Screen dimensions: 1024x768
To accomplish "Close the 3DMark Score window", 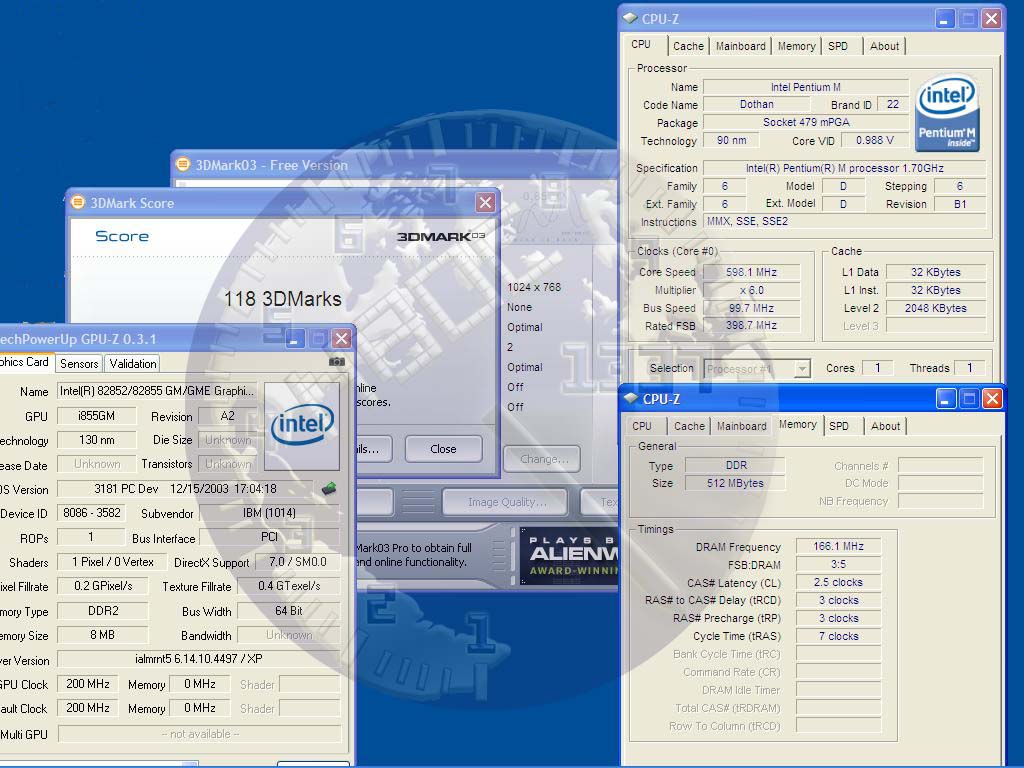I will [x=485, y=202].
